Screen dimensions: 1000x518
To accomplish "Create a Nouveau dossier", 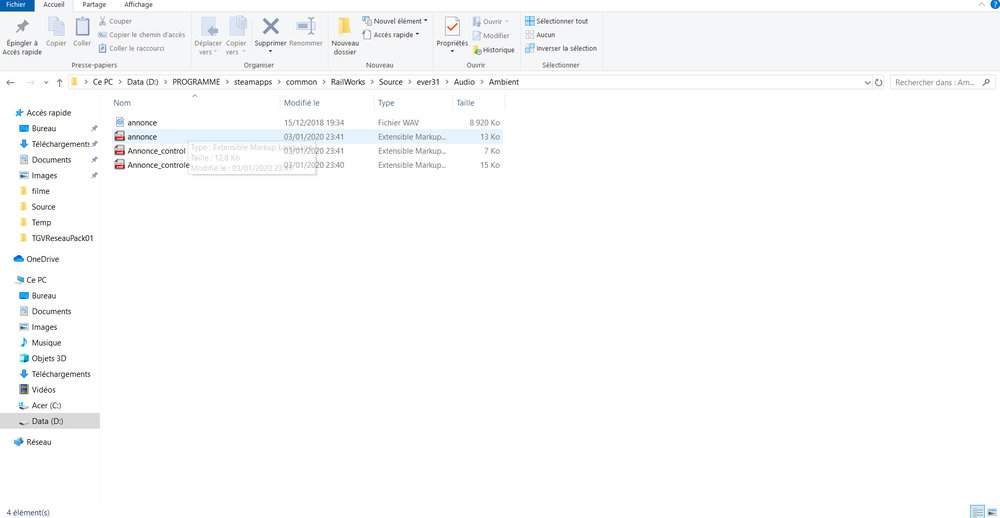I will click(345, 37).
